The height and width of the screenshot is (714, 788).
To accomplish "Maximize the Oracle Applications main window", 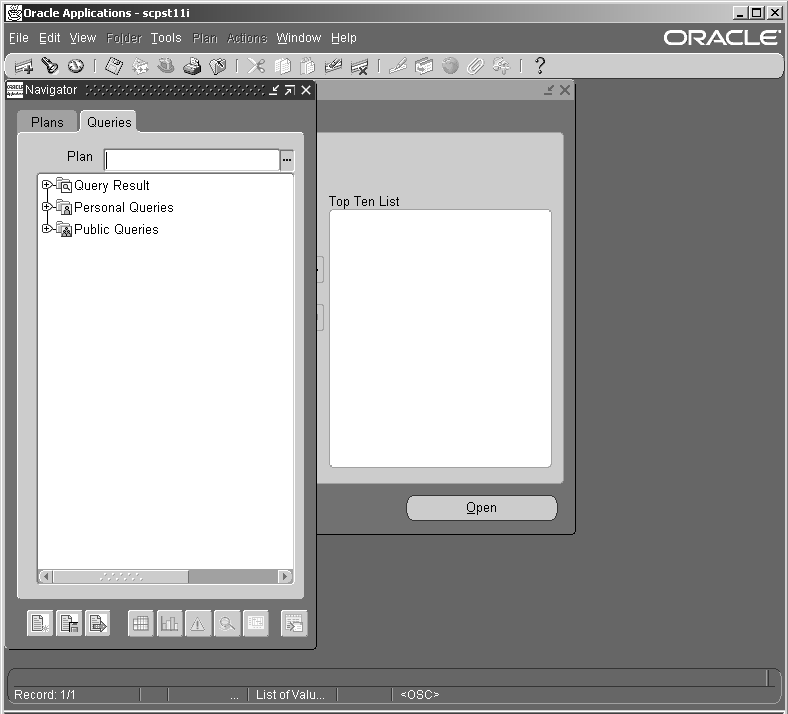I will 756,13.
